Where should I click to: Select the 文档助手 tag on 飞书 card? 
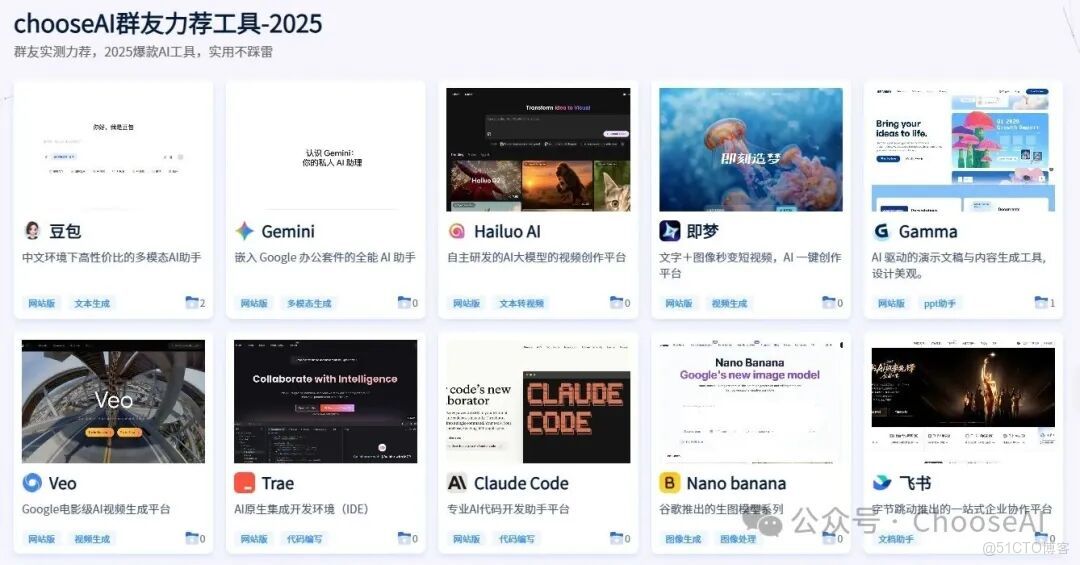click(896, 539)
